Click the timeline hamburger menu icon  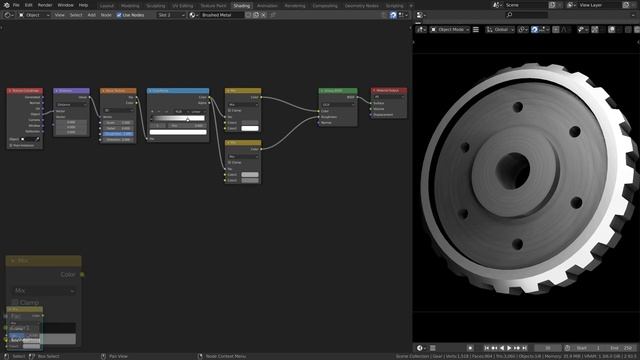433,348
